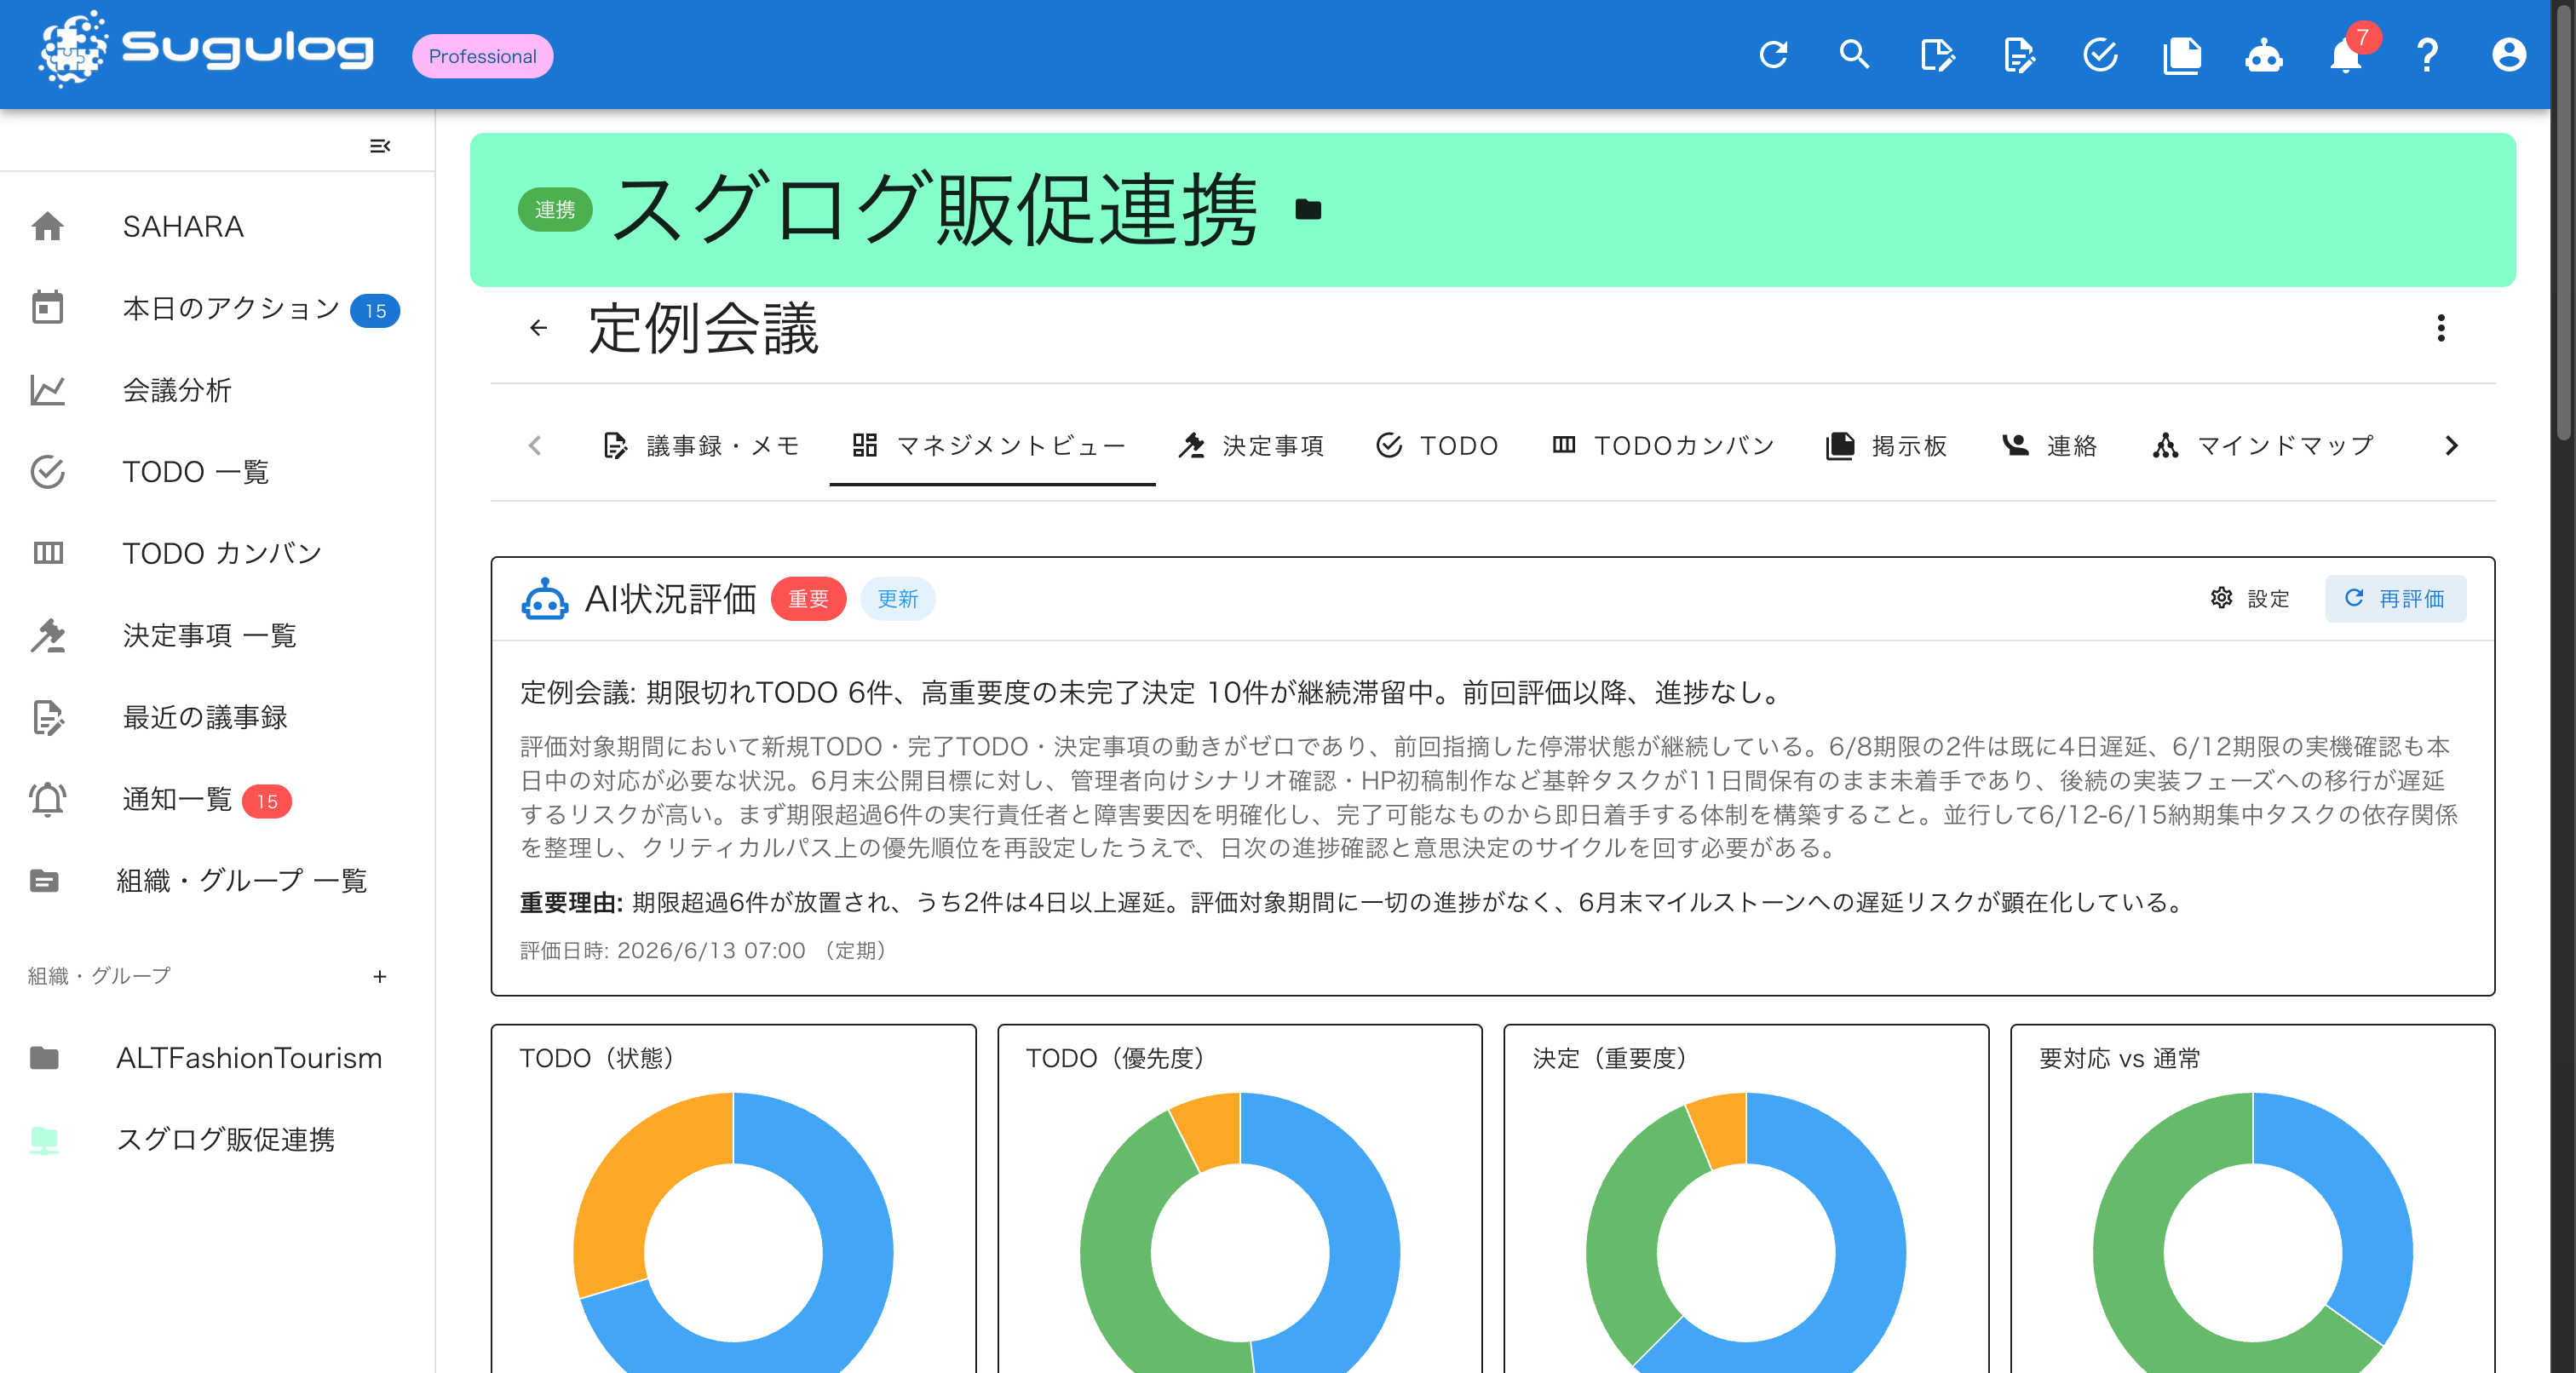Screen dimensions: 2576x1373
Task: Collapse the sidebar menu toggle
Action: 380,146
